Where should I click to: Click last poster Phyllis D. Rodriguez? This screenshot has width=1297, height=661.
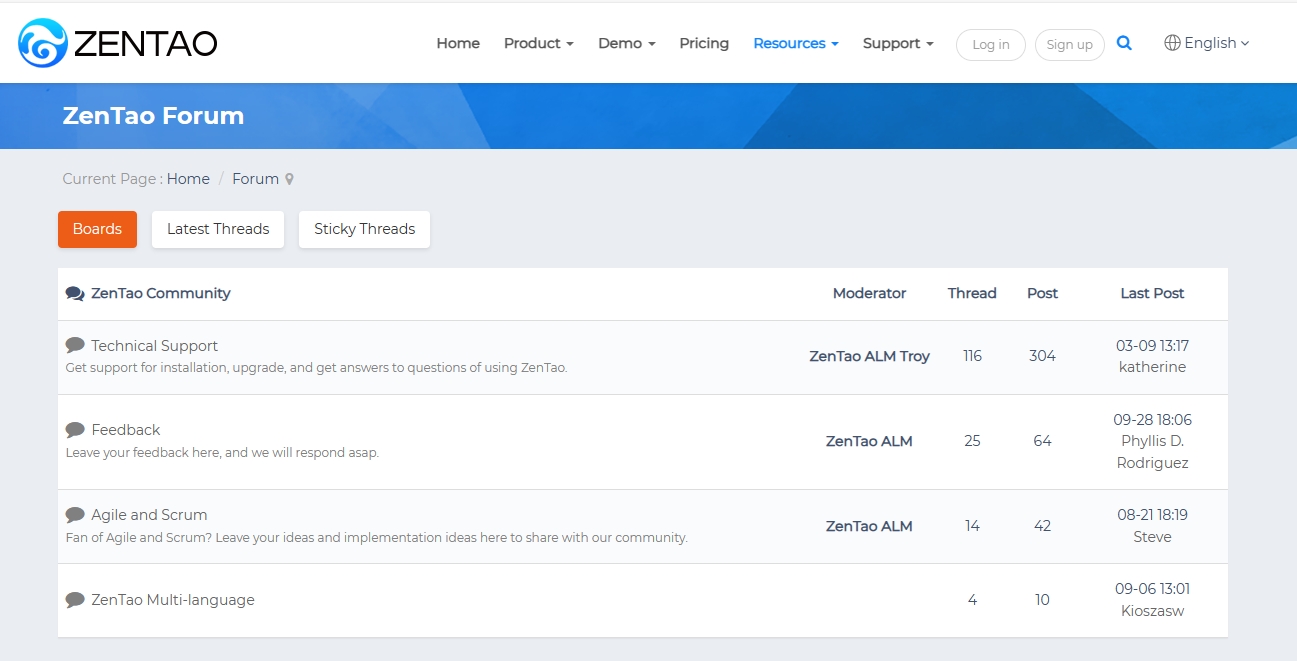1152,452
